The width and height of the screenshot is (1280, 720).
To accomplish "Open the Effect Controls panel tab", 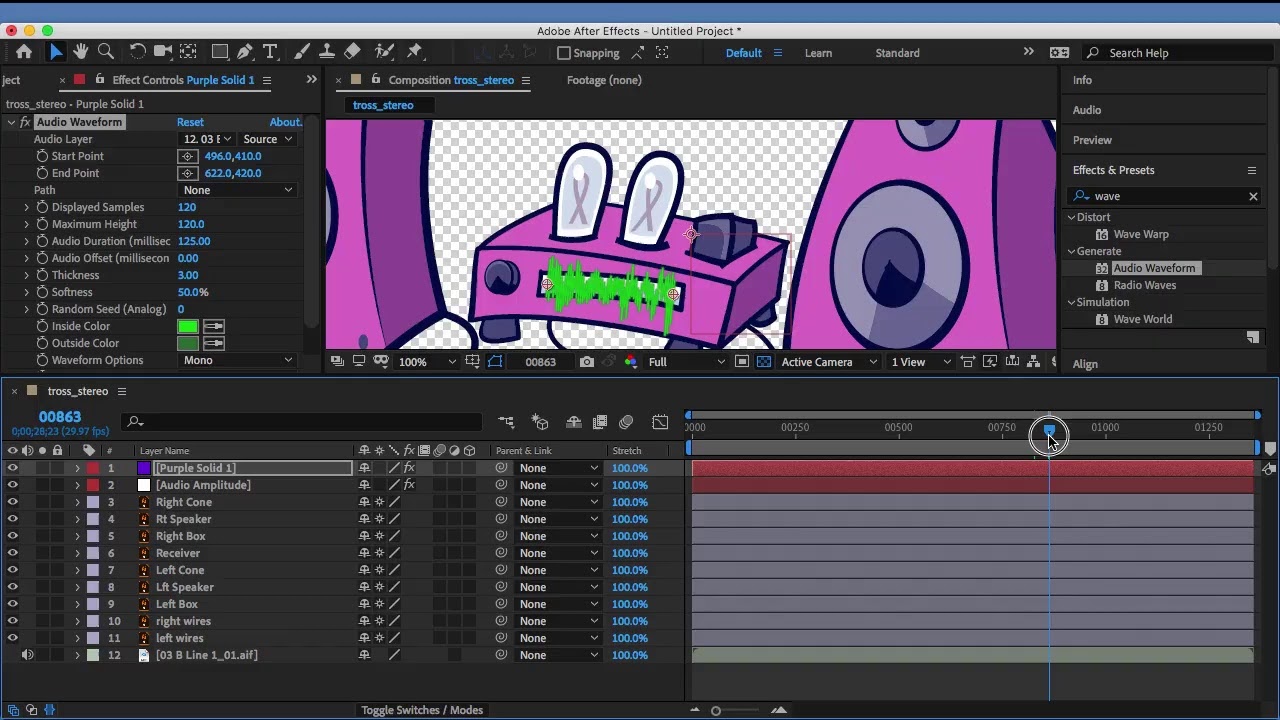I will (183, 80).
